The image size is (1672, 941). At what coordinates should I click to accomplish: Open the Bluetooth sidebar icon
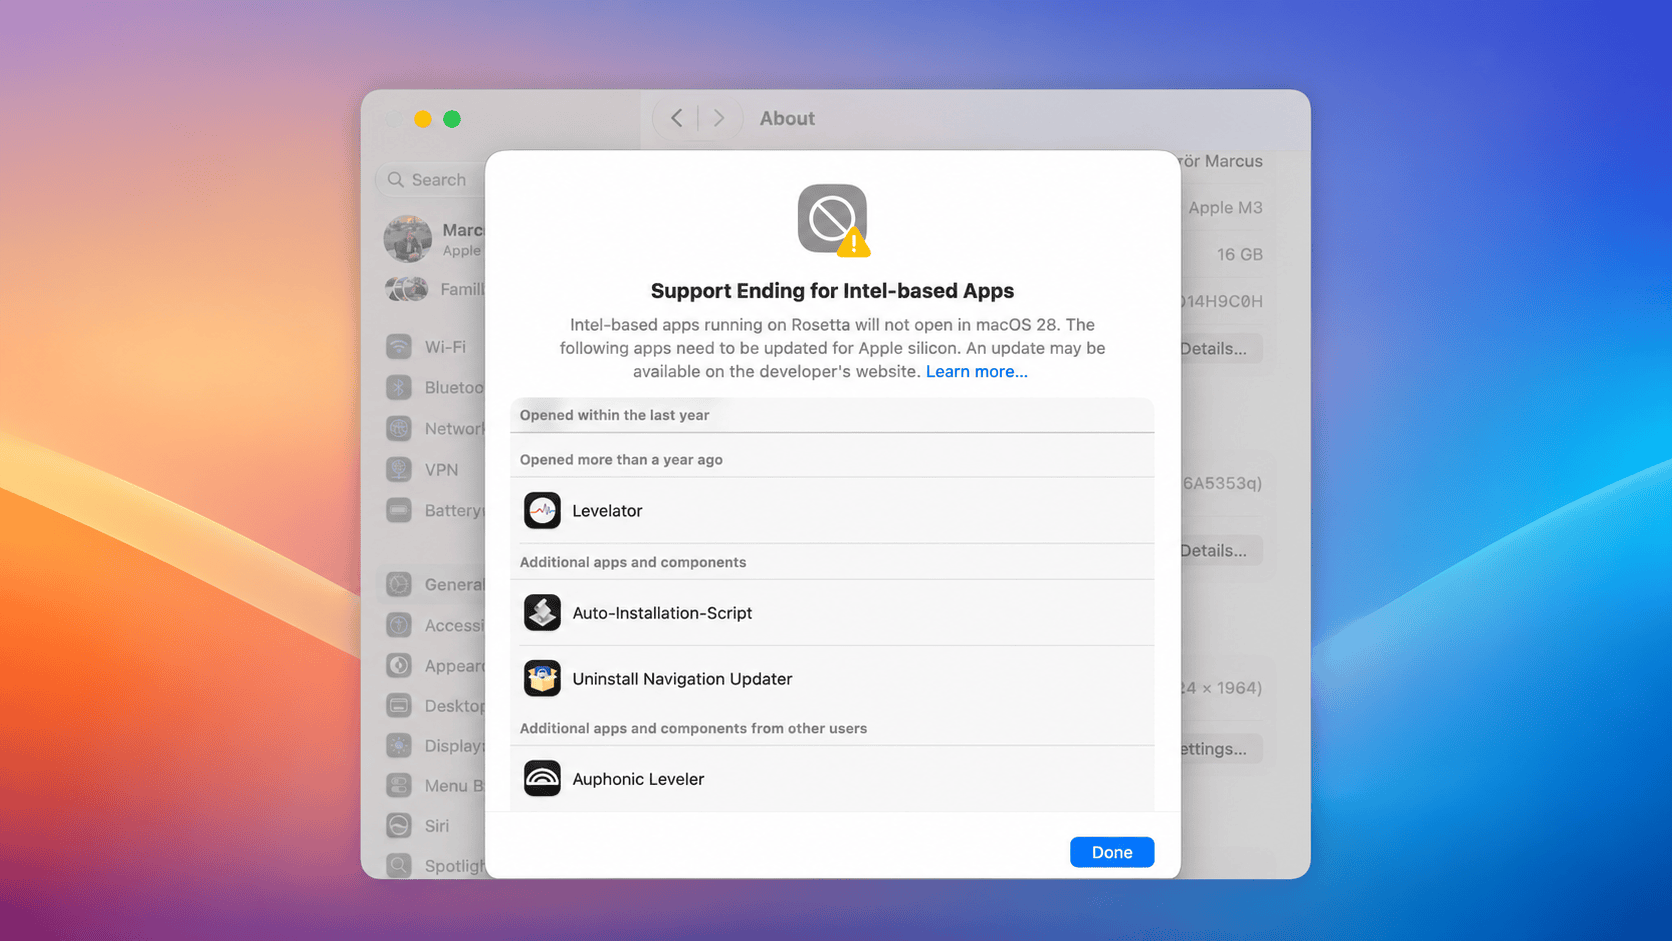399,388
